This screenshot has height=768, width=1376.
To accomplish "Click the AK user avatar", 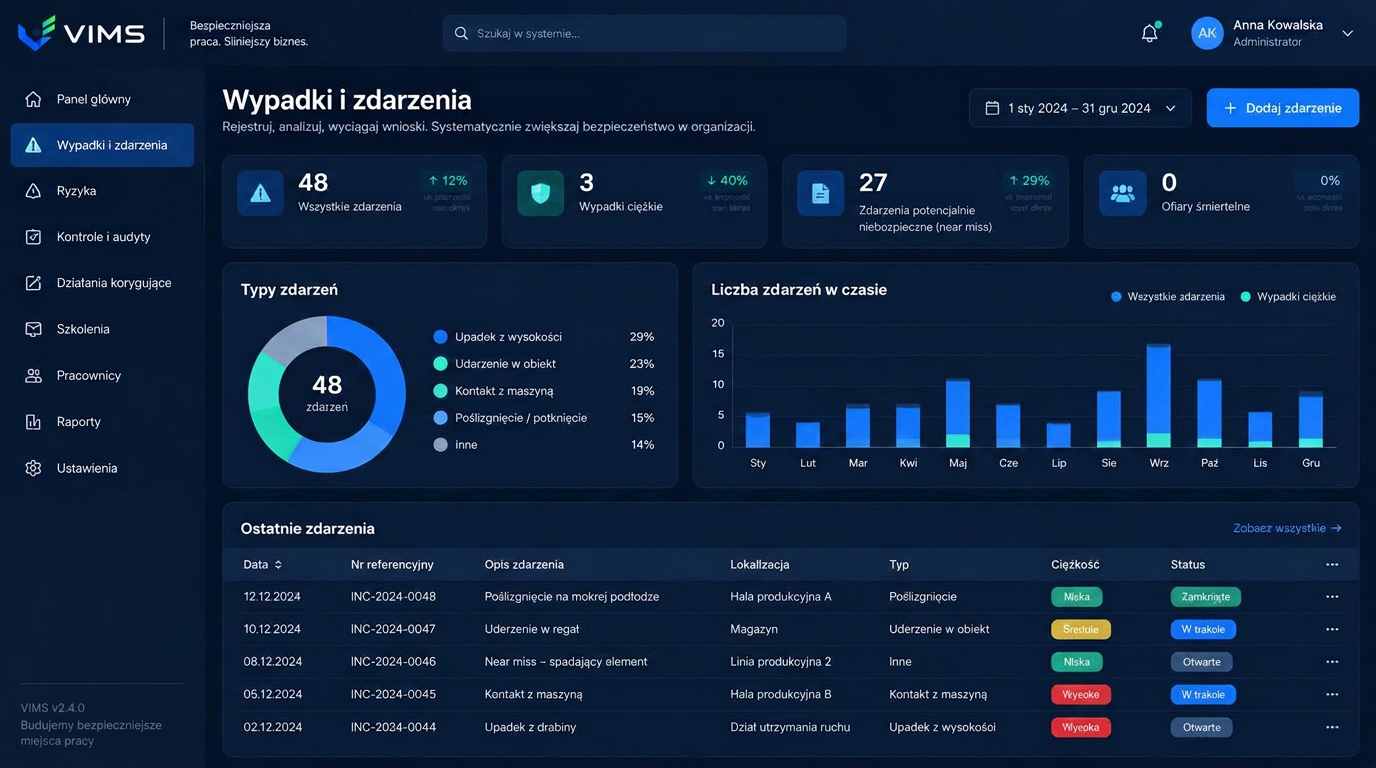I will coord(1207,33).
